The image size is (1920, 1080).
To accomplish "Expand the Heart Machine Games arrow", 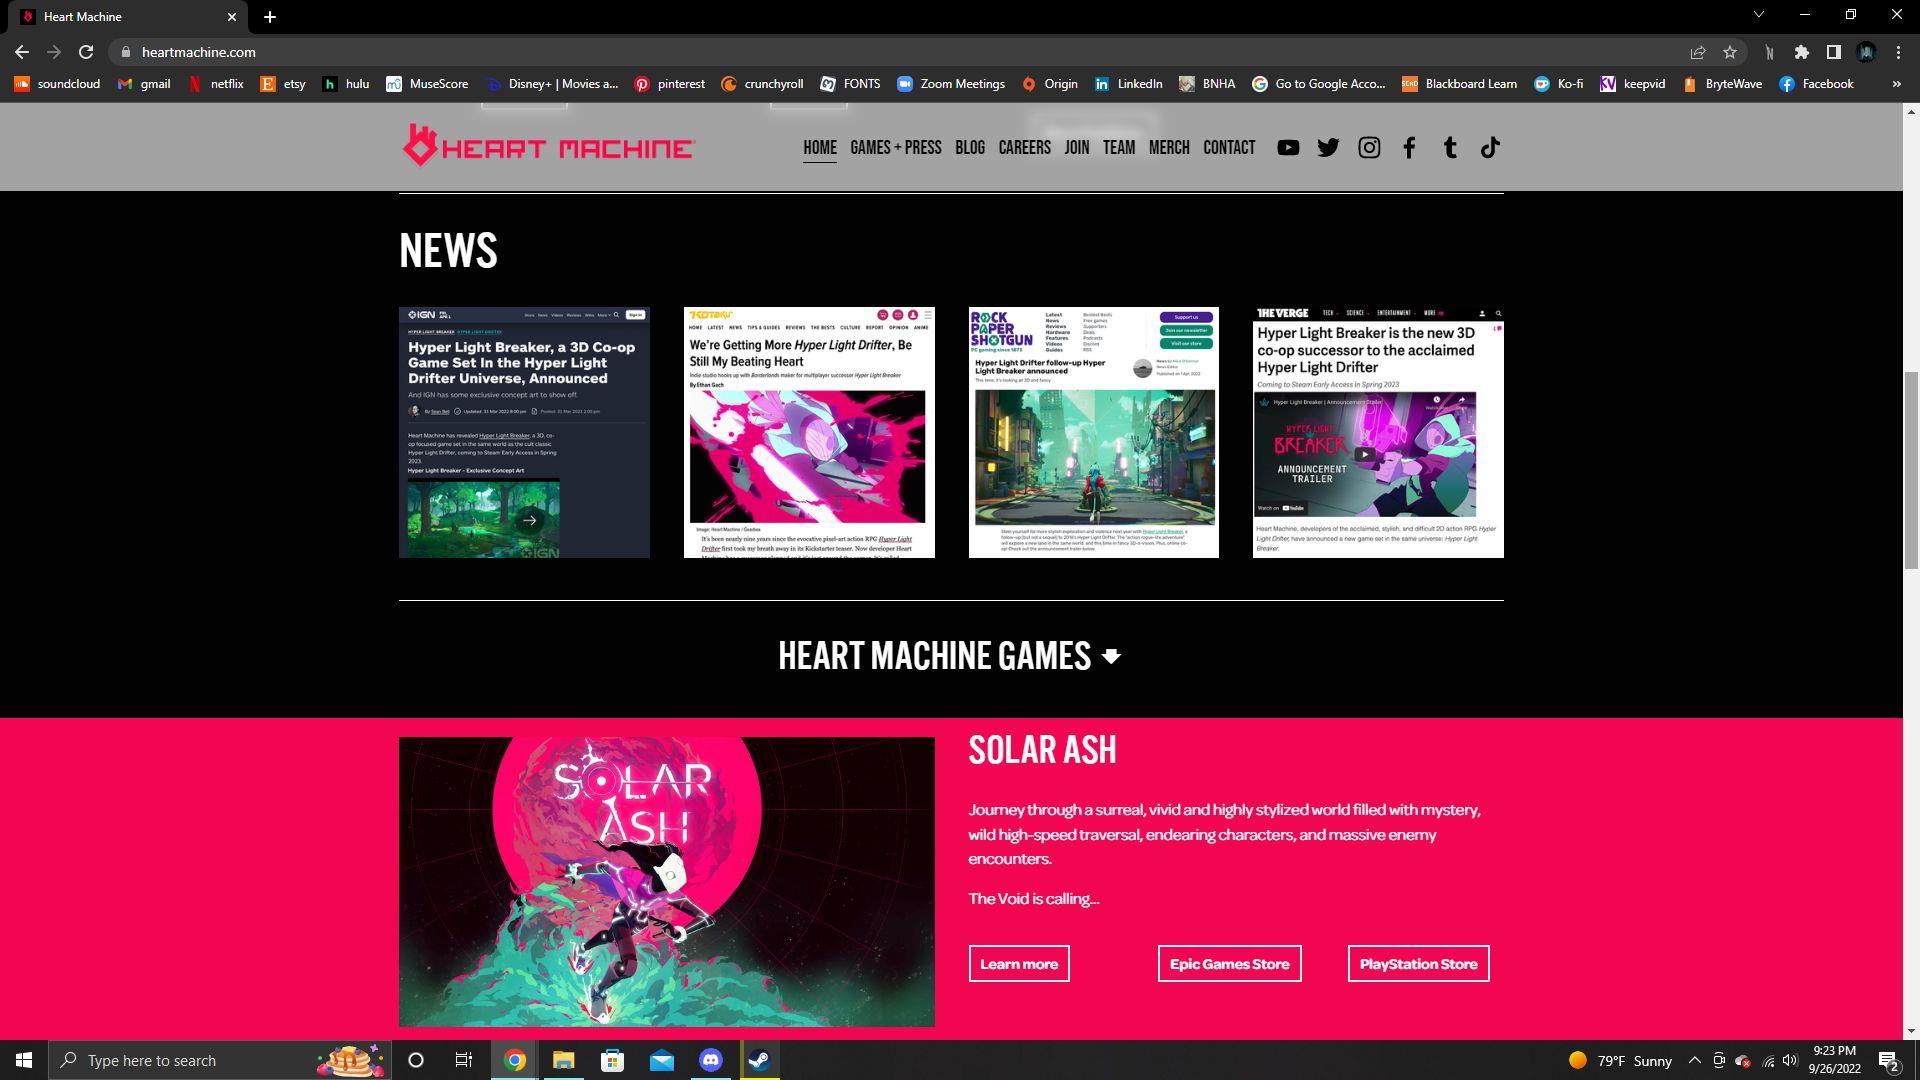I will coord(1111,657).
